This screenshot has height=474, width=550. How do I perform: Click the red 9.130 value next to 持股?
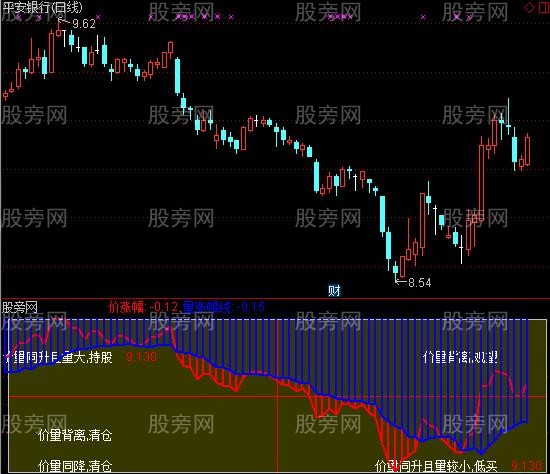(x=141, y=357)
